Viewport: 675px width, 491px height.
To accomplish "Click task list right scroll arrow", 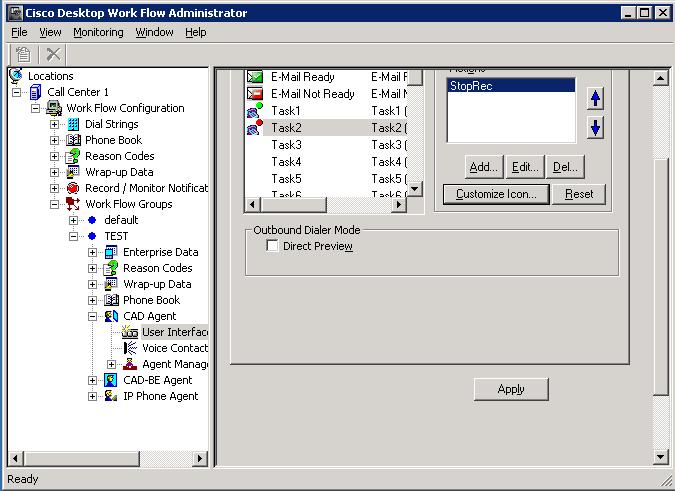I will (x=399, y=205).
